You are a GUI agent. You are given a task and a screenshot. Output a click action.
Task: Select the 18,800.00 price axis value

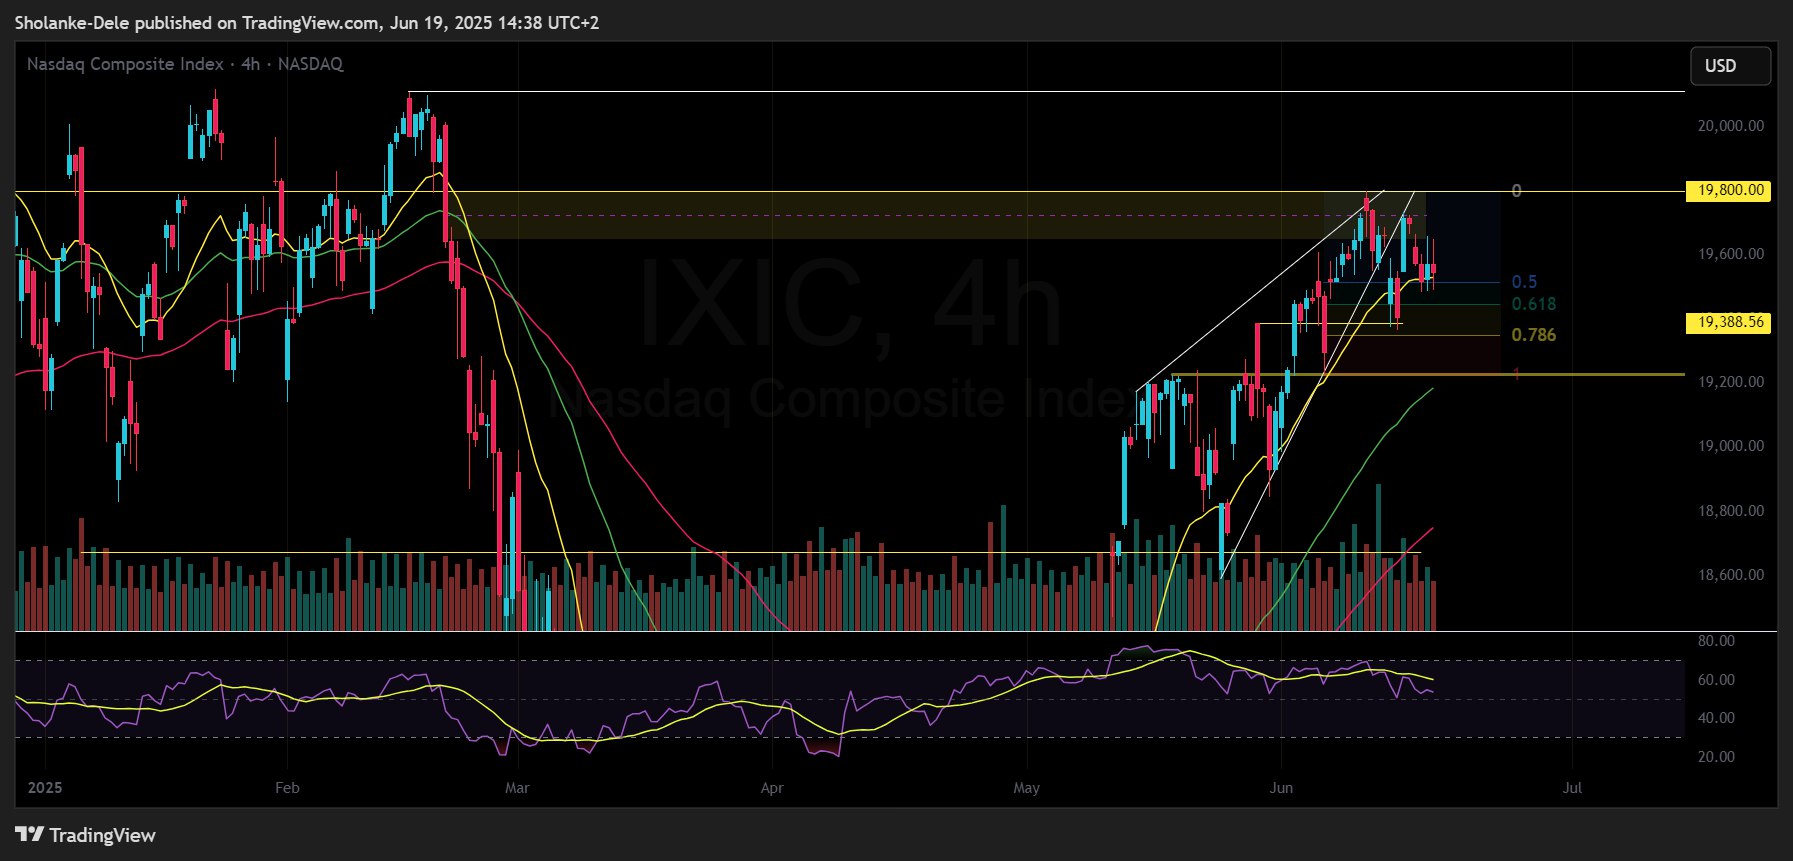pyautogui.click(x=1731, y=511)
